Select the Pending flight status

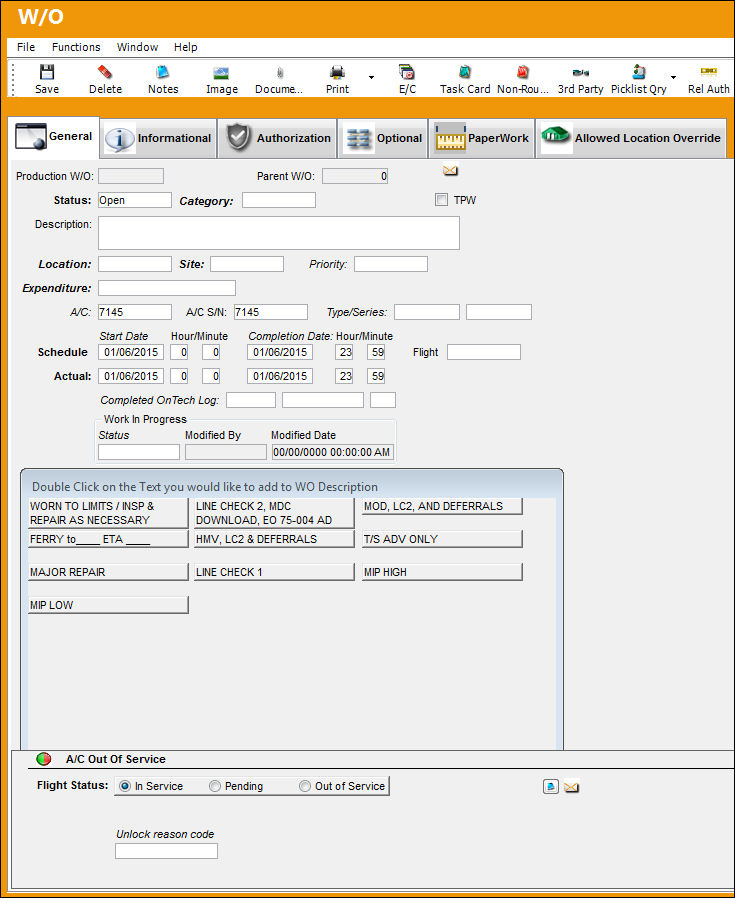(x=214, y=786)
